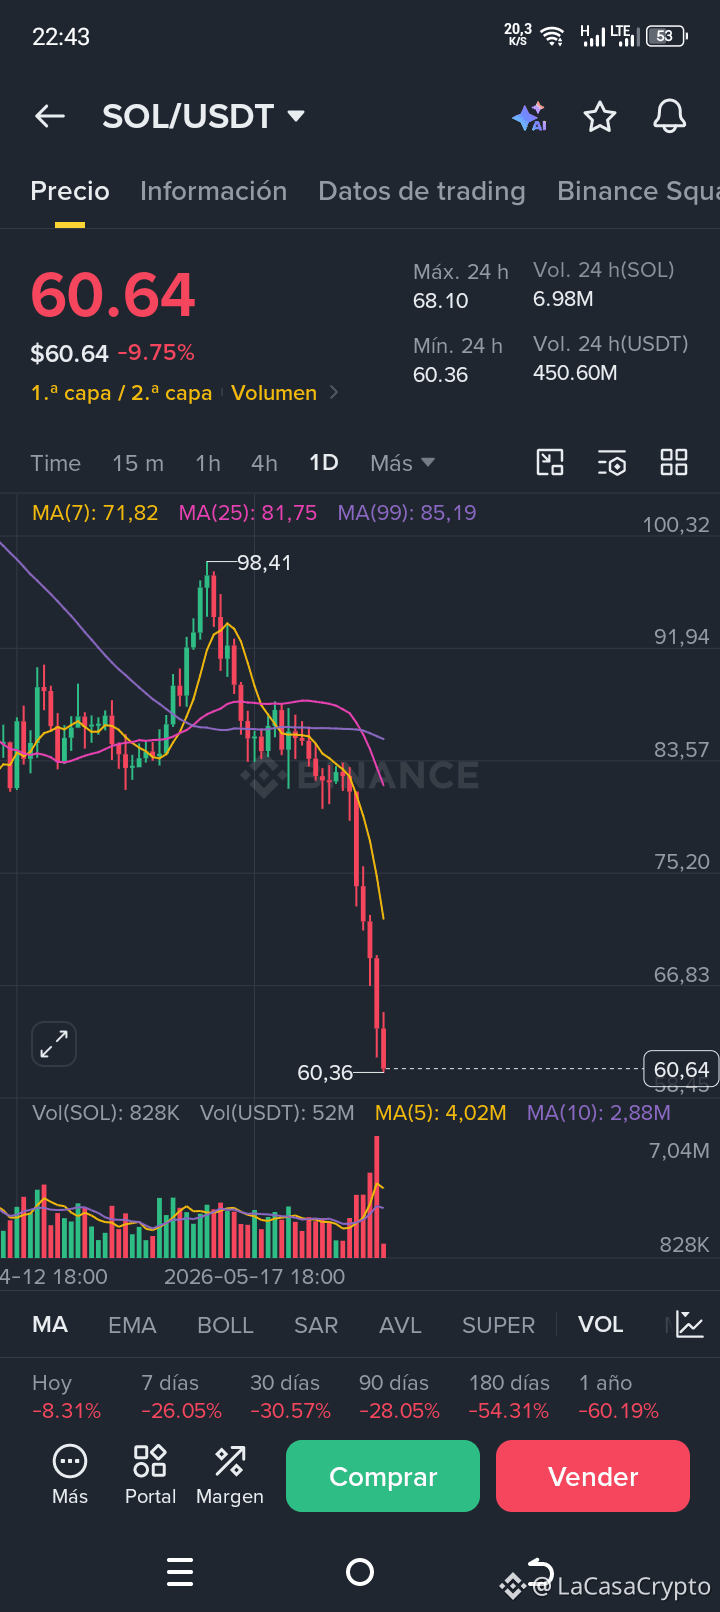Toggle the SUPER indicator

tap(498, 1325)
